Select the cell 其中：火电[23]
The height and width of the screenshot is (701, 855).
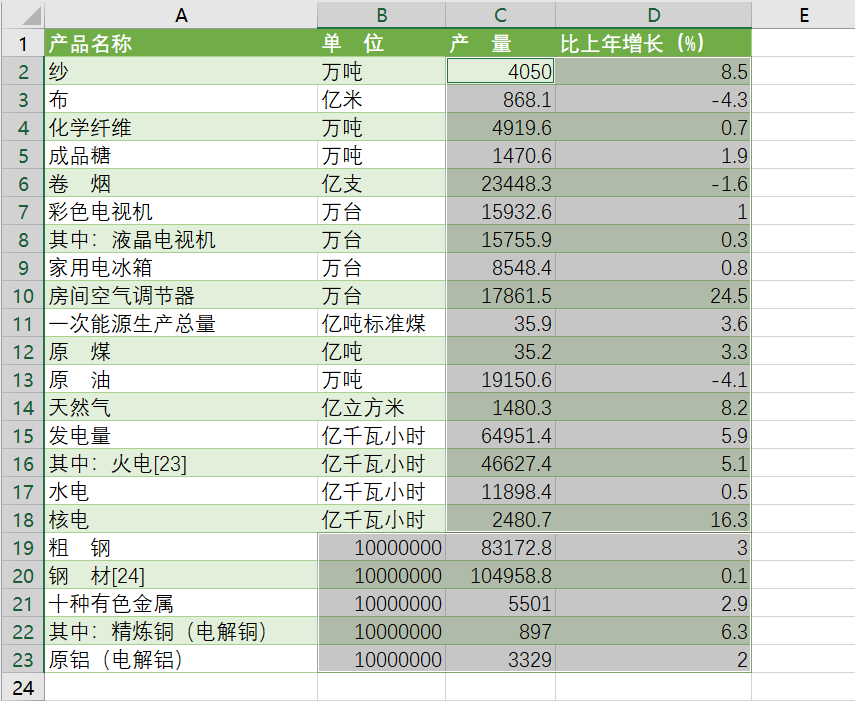181,463
